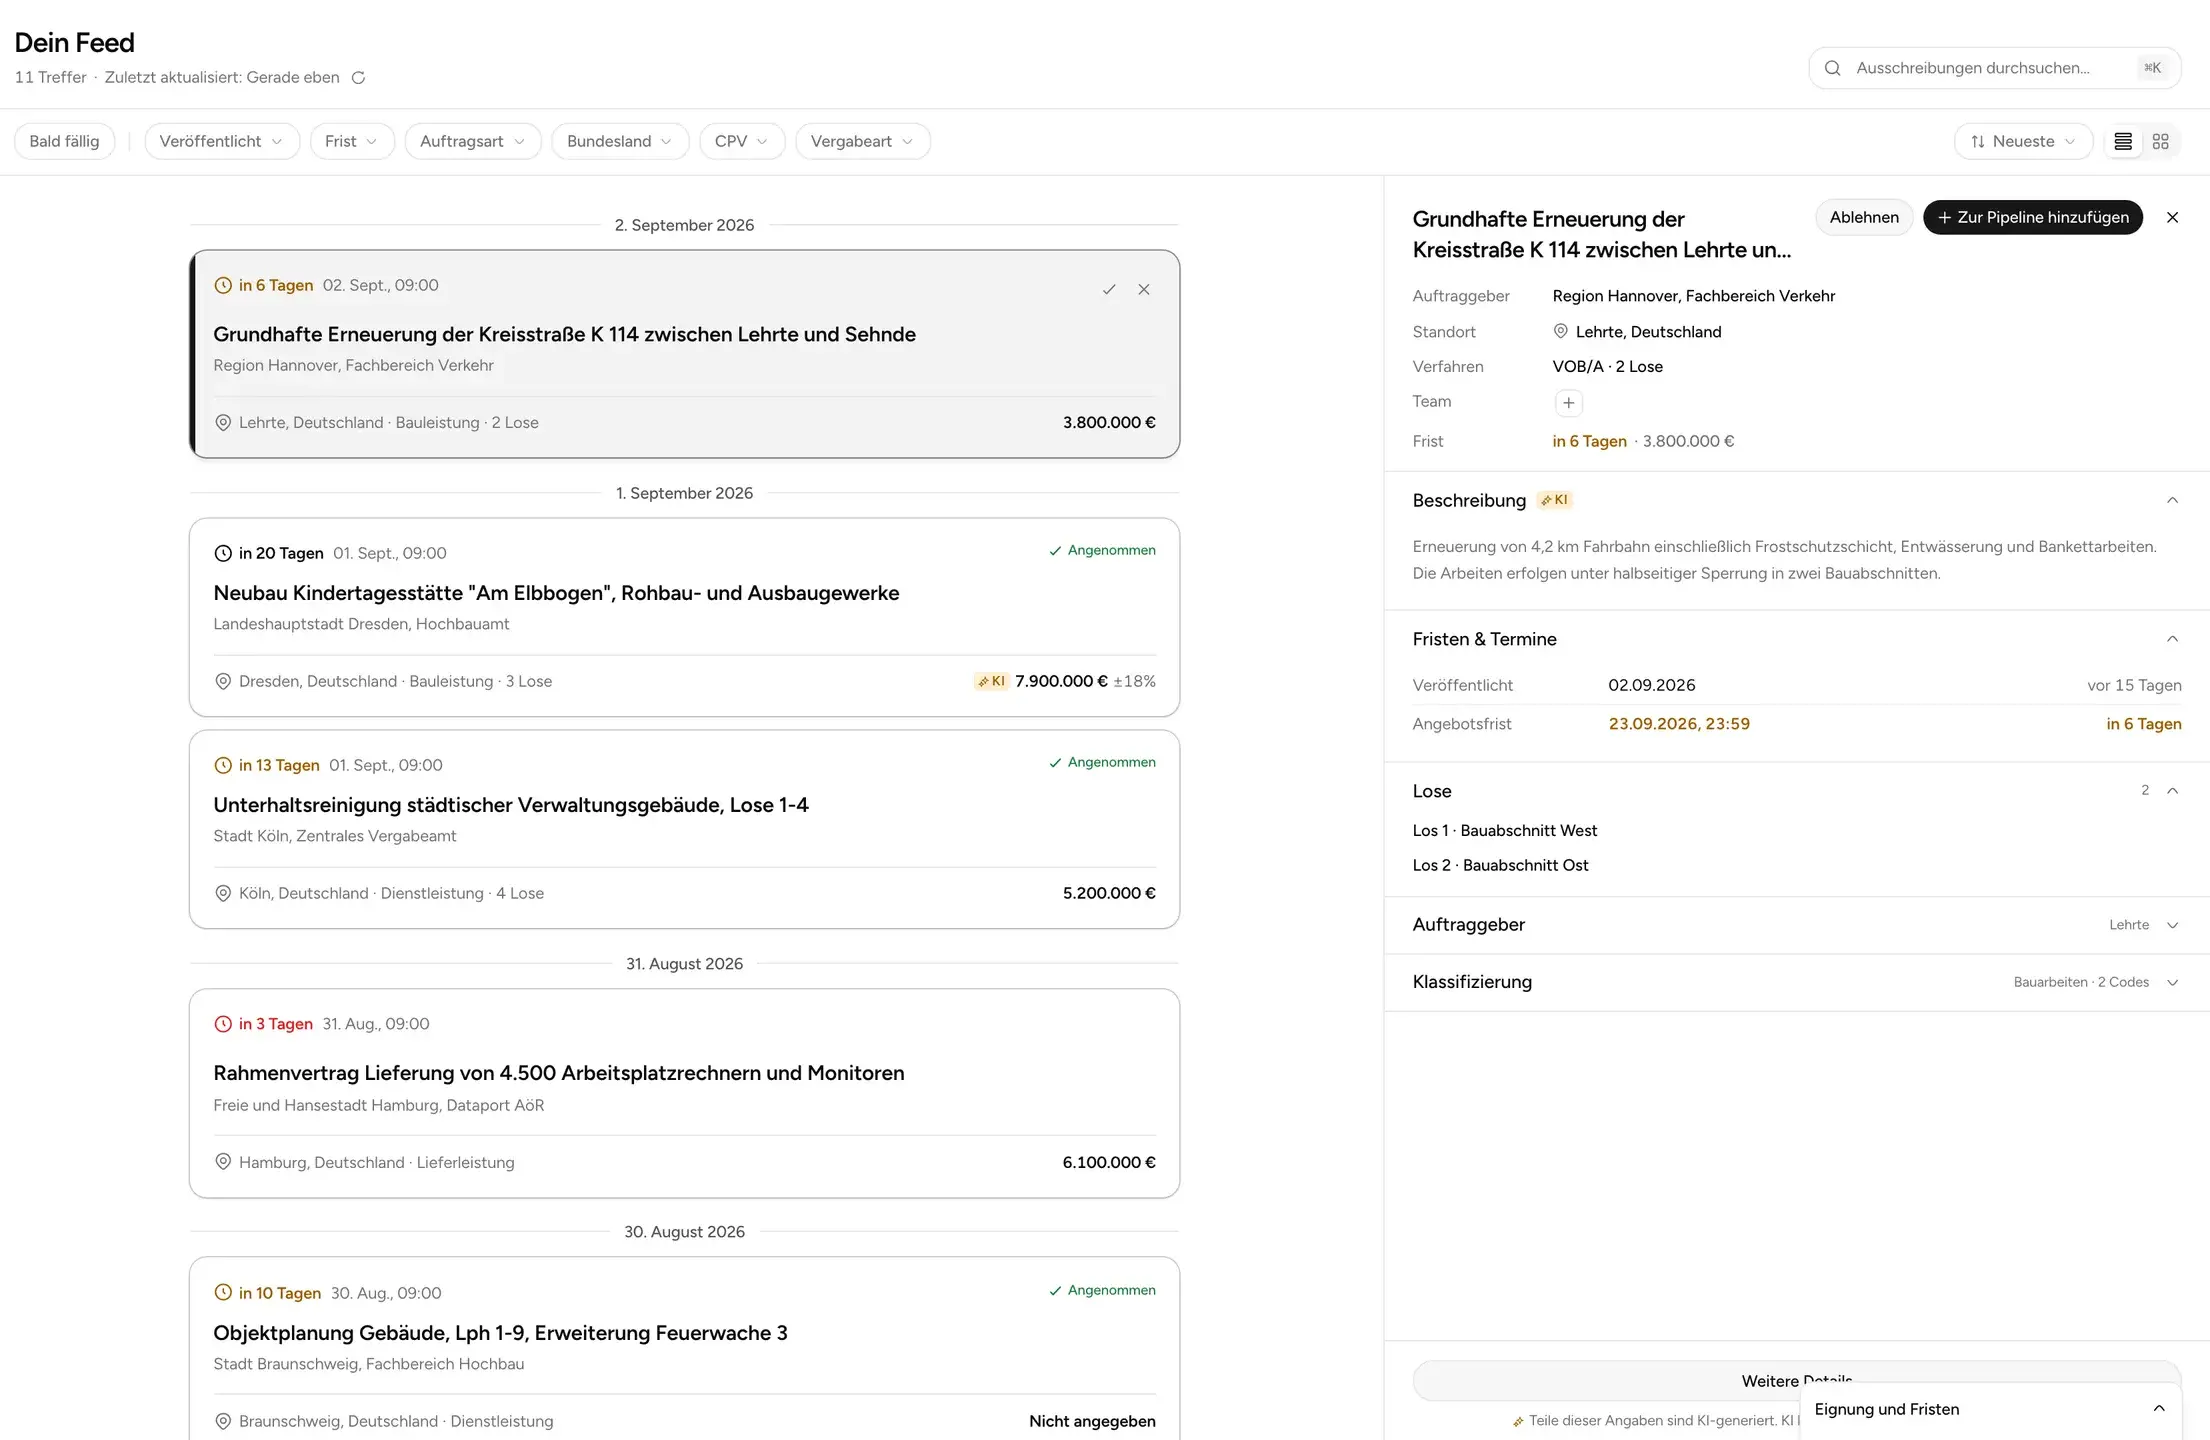Viewport: 2210px width, 1440px height.
Task: Open the Vergabeart filter dropdown
Action: pyautogui.click(x=863, y=142)
